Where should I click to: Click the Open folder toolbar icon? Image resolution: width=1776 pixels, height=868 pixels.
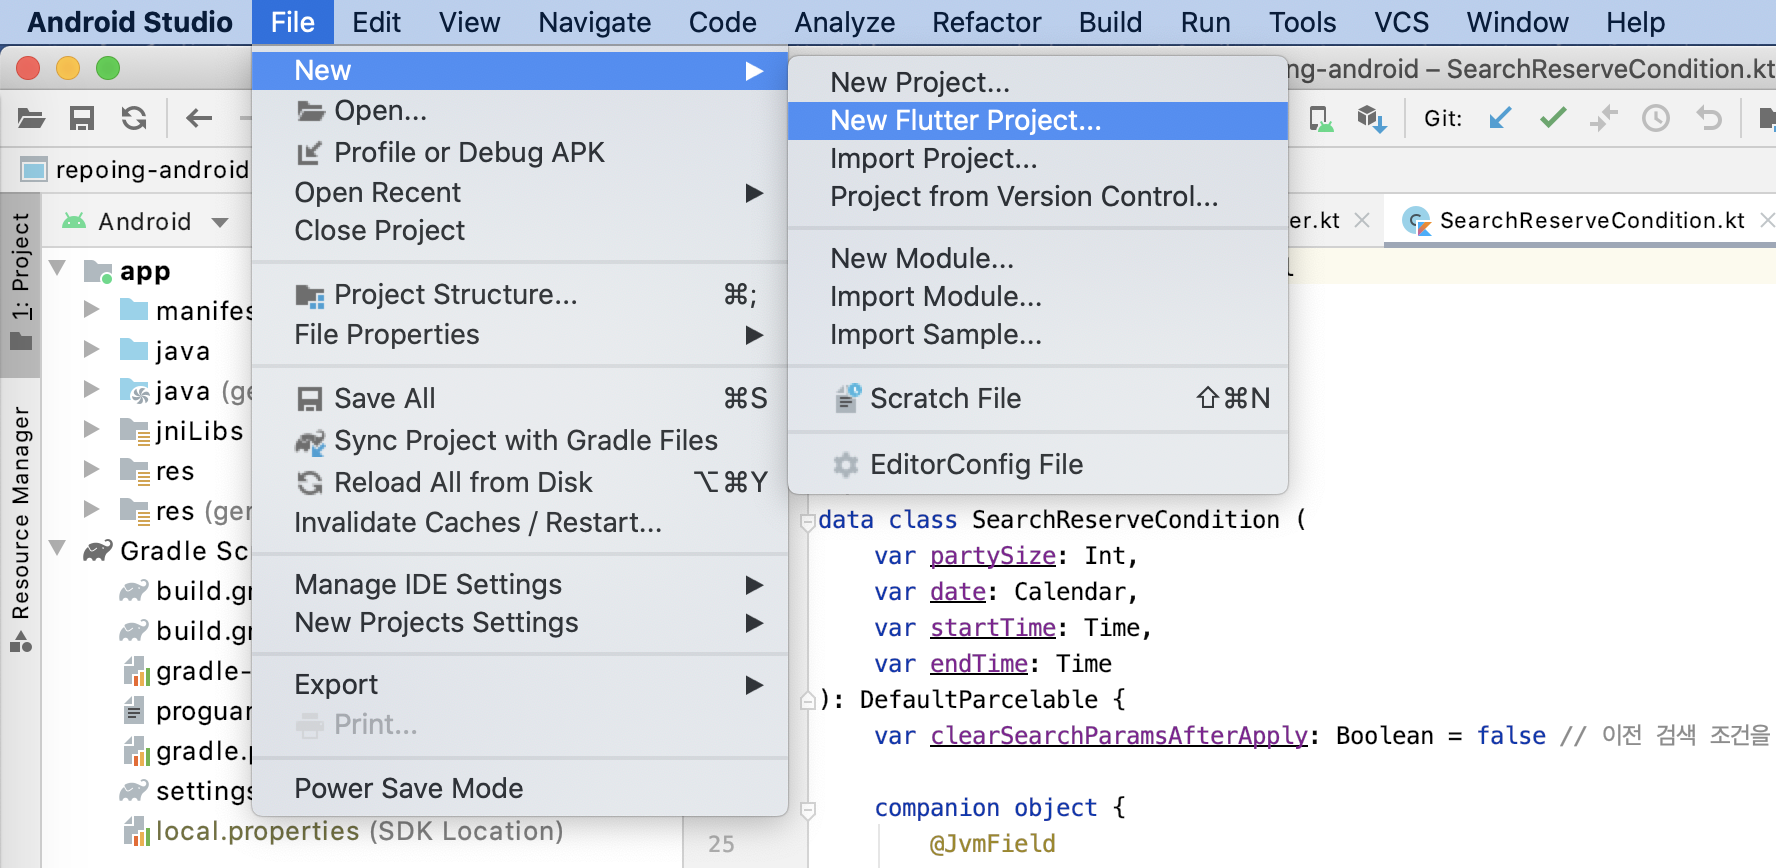point(31,119)
